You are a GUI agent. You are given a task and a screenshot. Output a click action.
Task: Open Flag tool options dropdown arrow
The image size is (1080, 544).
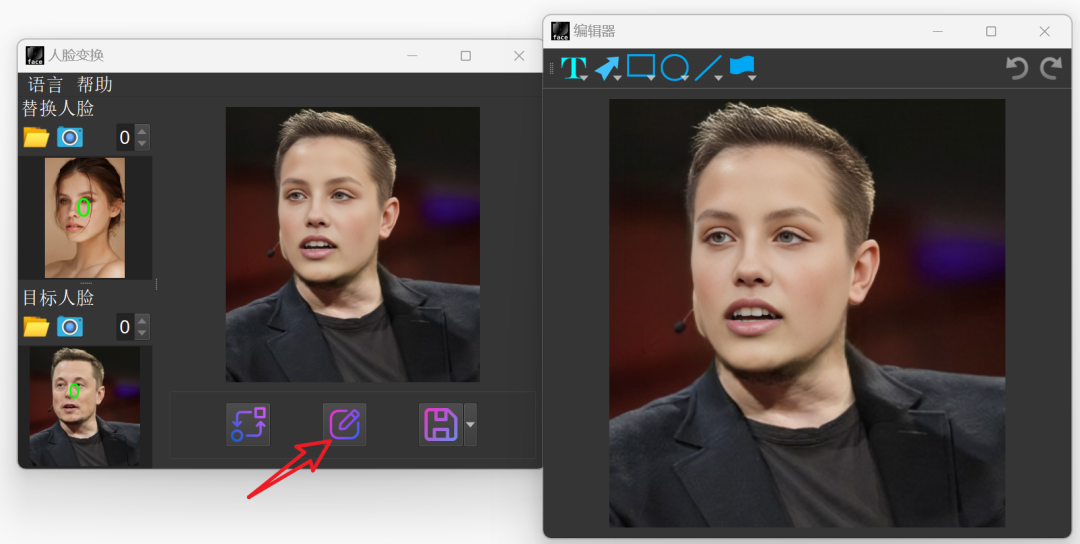752,79
